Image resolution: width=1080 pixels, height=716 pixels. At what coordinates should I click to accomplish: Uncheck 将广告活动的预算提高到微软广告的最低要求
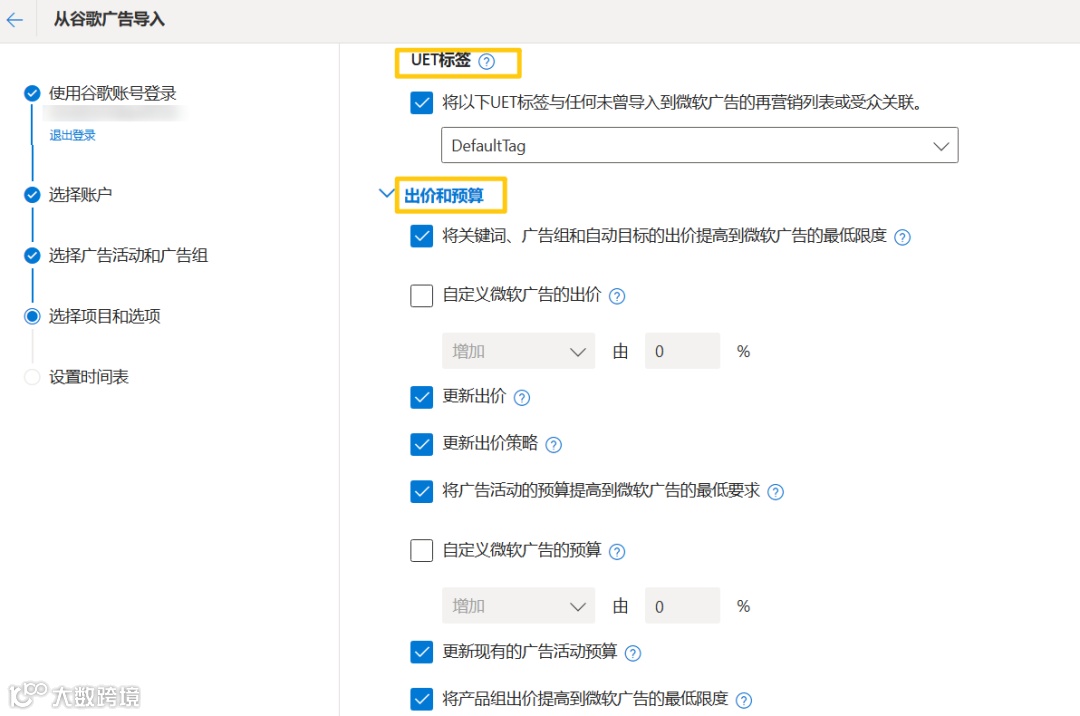422,491
